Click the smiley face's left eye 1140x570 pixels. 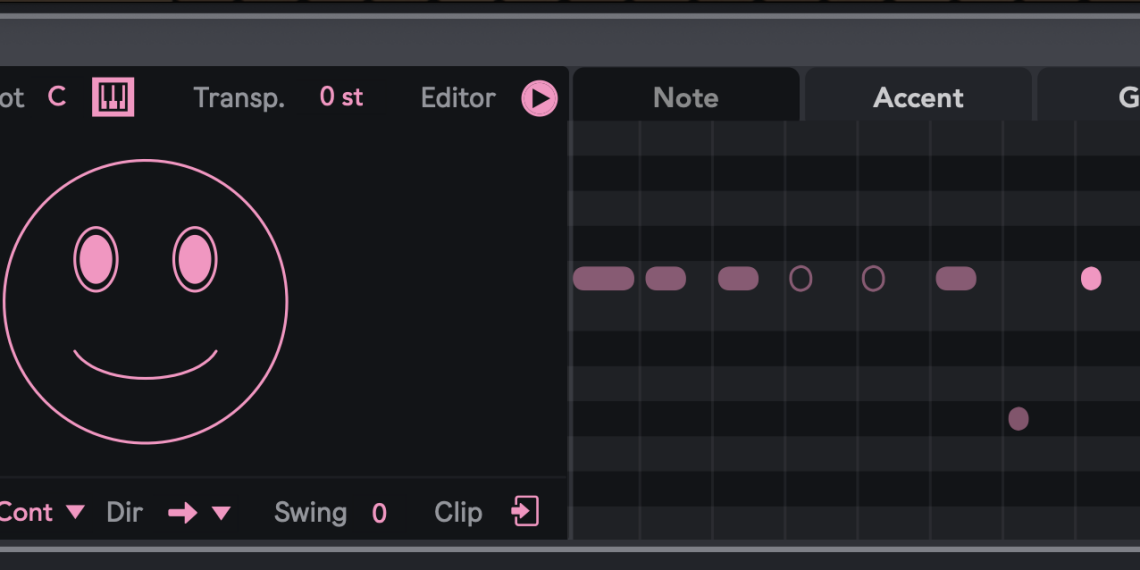click(x=96, y=259)
